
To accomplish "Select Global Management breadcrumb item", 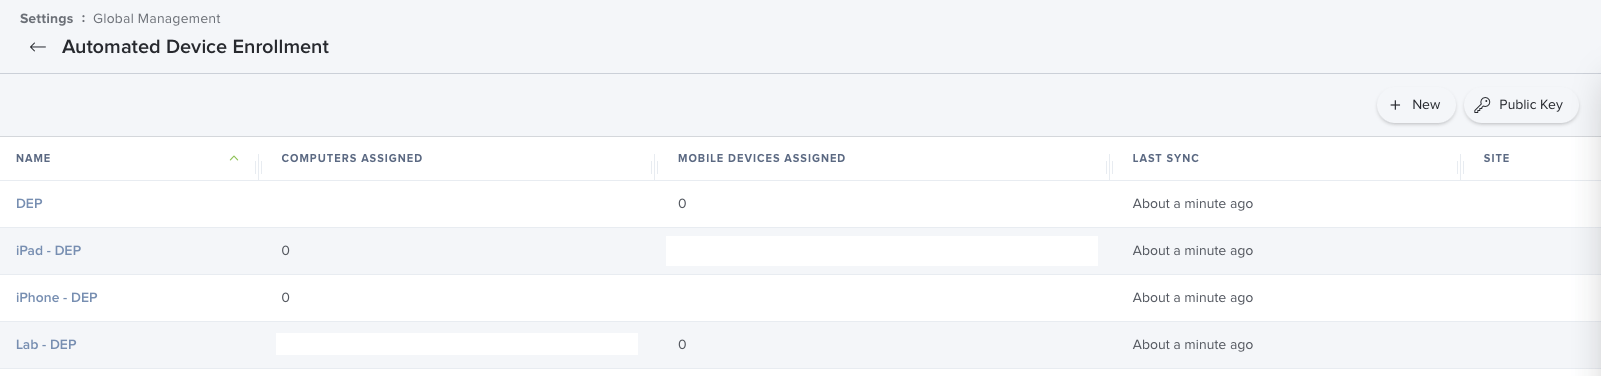I will tap(157, 18).
